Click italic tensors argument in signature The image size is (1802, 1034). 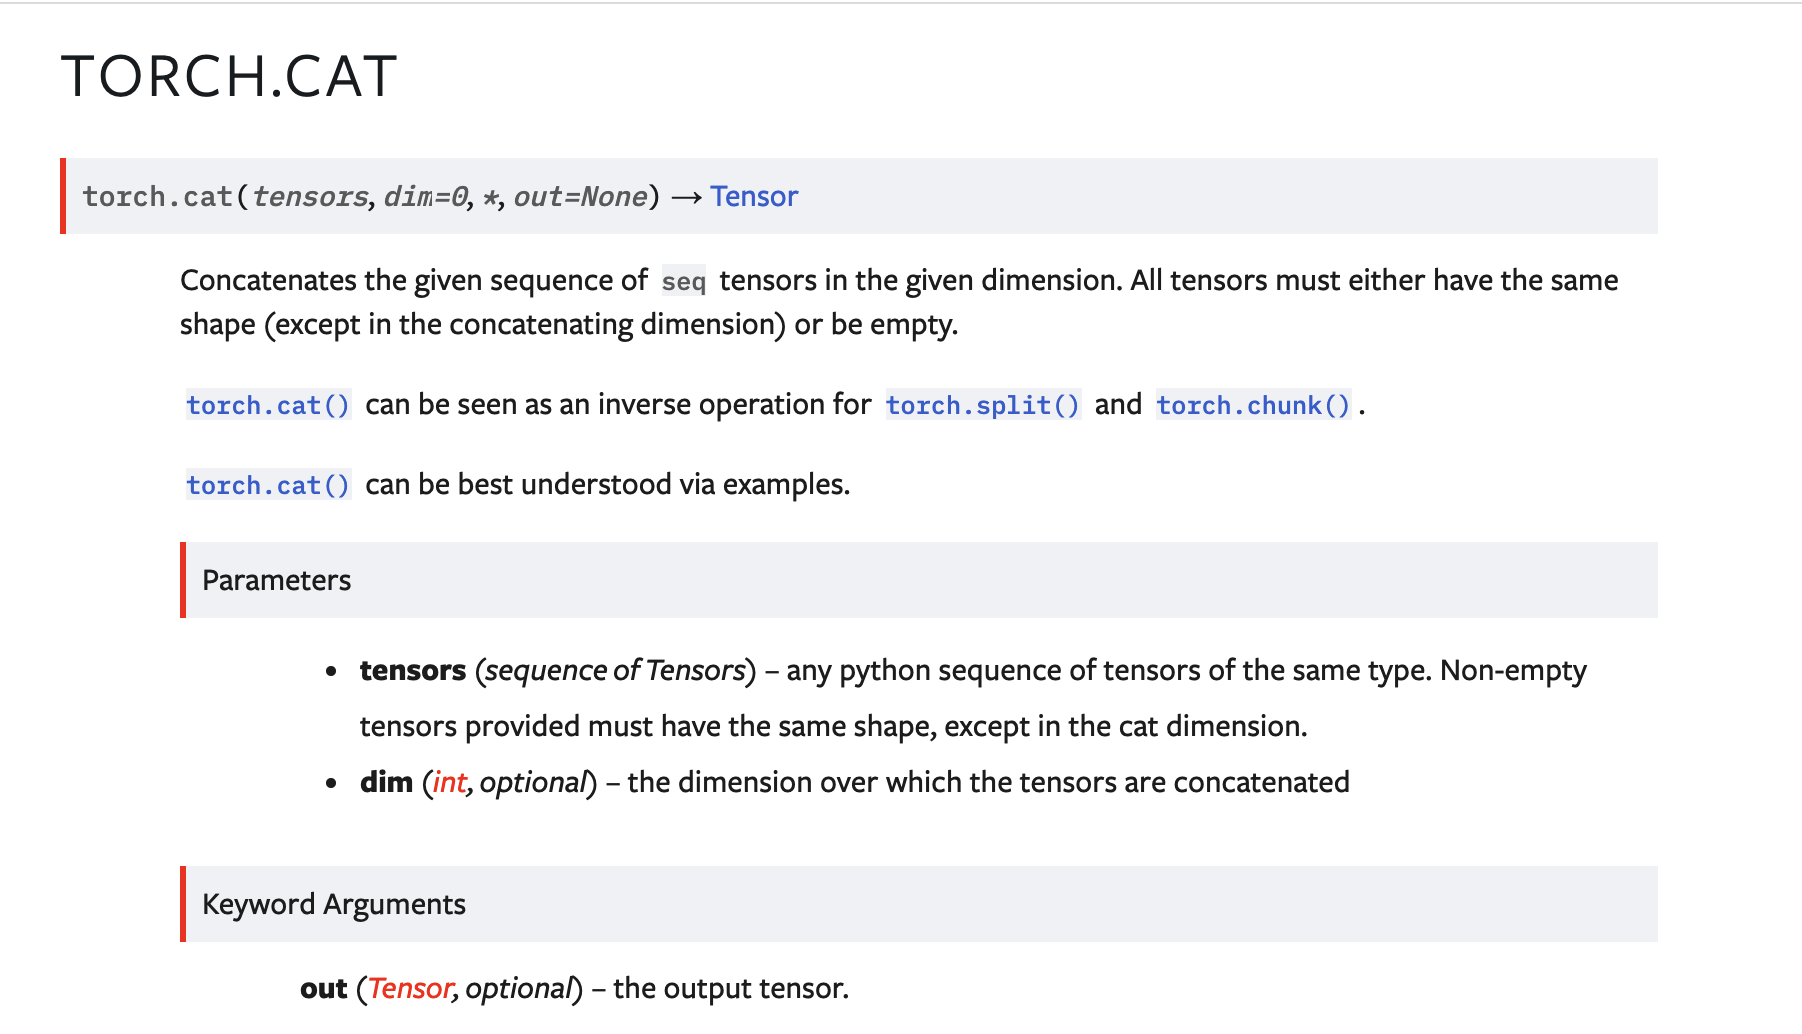pyautogui.click(x=310, y=196)
